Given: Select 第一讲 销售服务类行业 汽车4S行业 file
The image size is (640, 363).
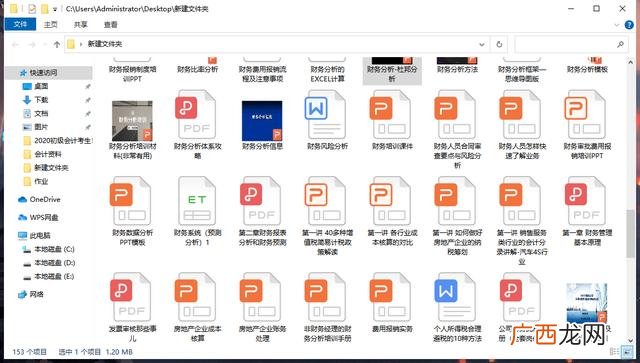Looking at the screenshot, I should [522, 220].
